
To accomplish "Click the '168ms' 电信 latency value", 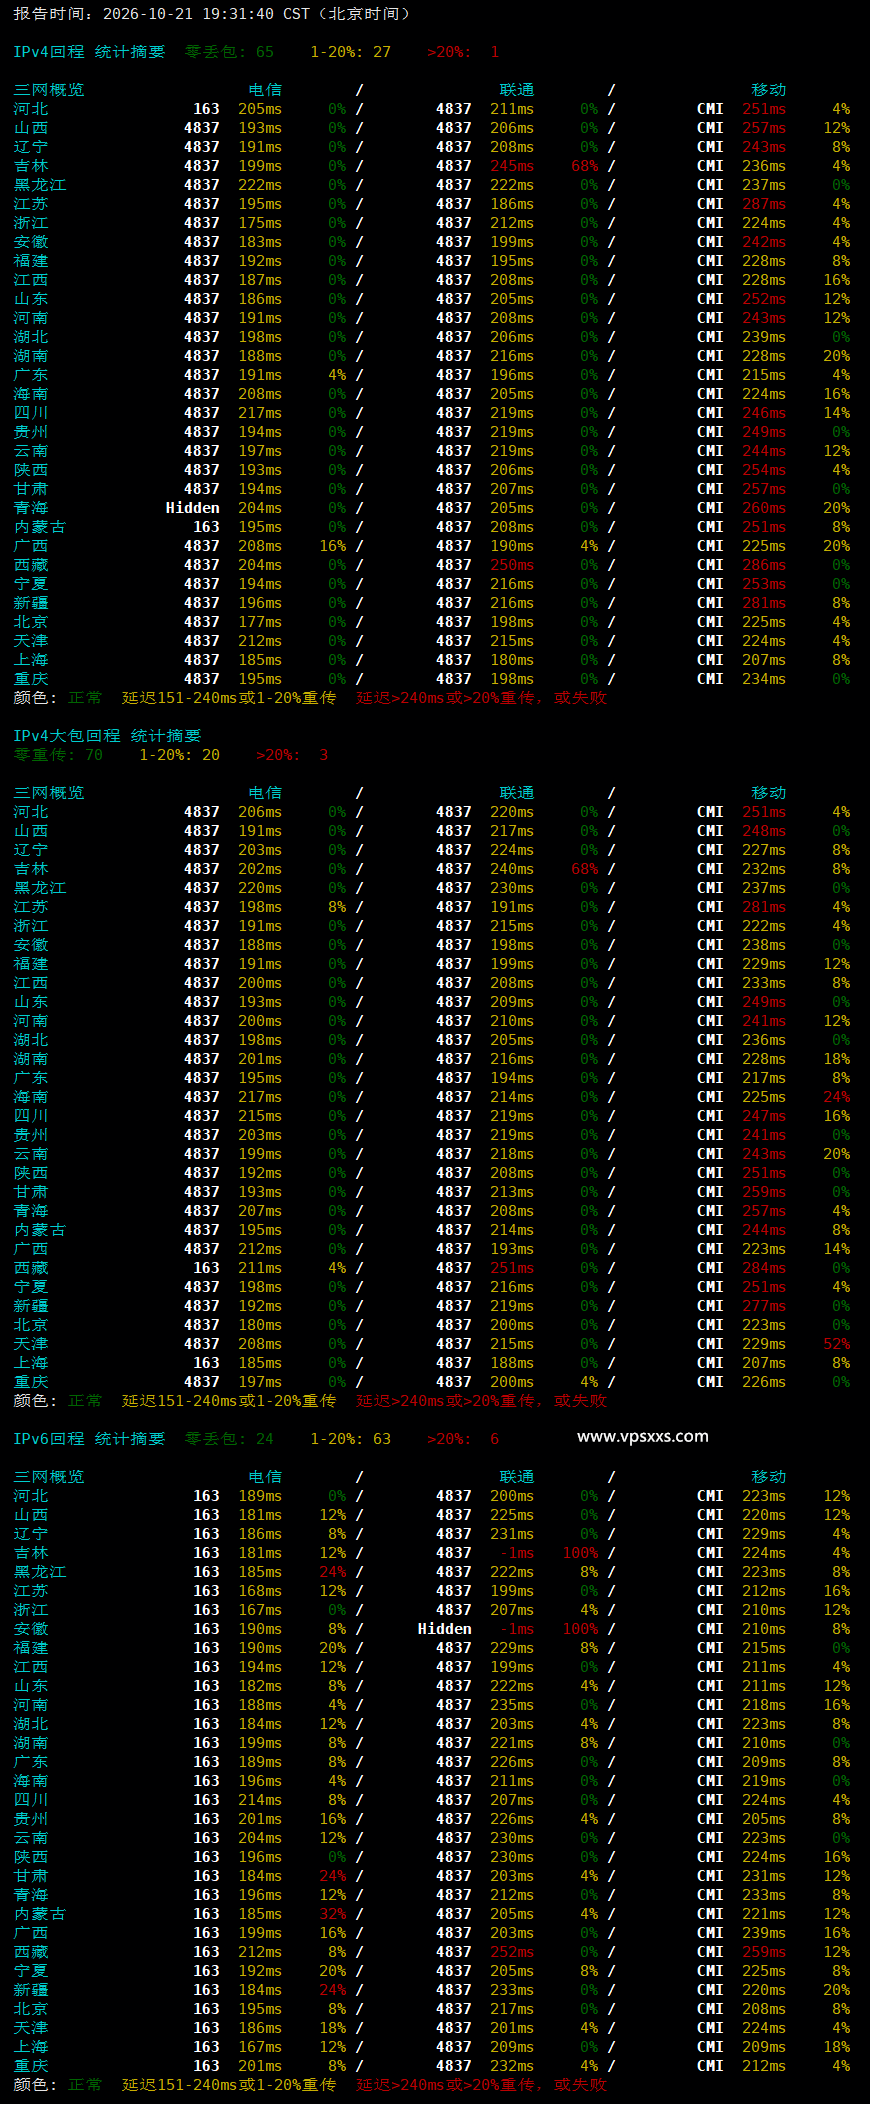I will [x=260, y=1591].
